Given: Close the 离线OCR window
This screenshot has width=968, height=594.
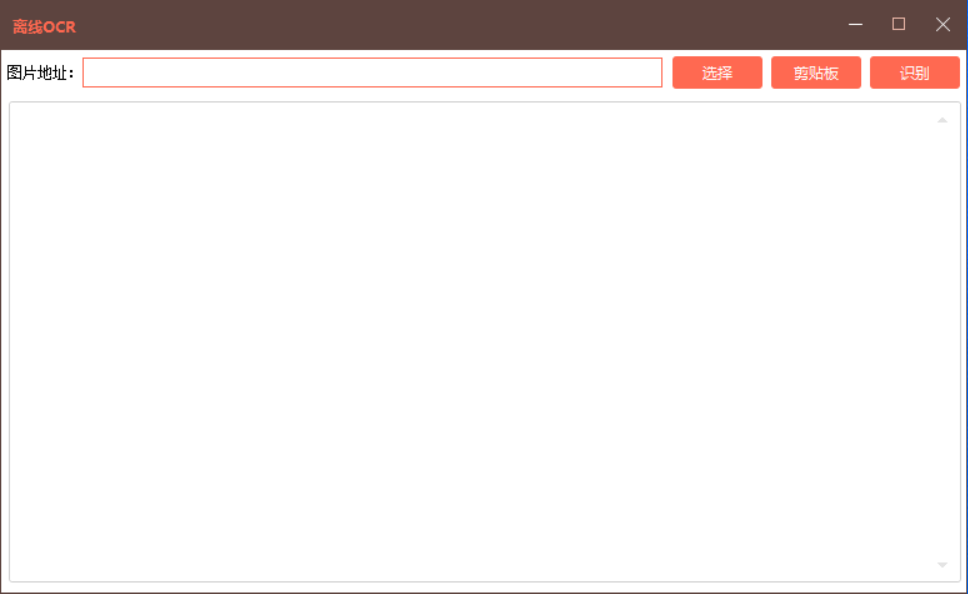Looking at the screenshot, I should [942, 25].
